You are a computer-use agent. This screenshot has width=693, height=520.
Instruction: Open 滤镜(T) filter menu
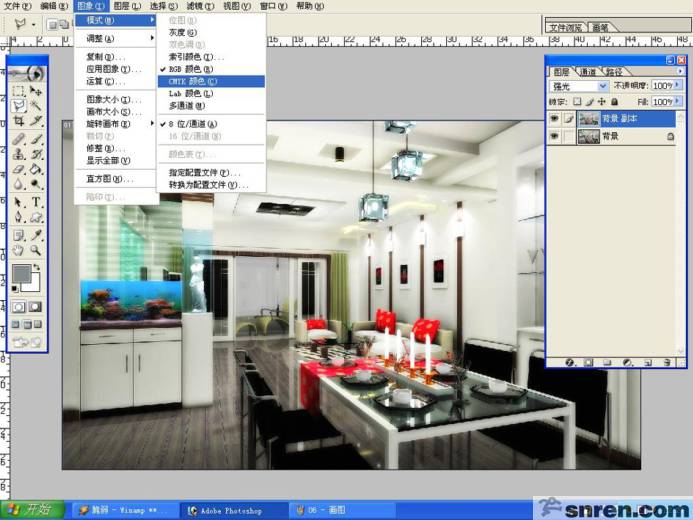tap(200, 6)
